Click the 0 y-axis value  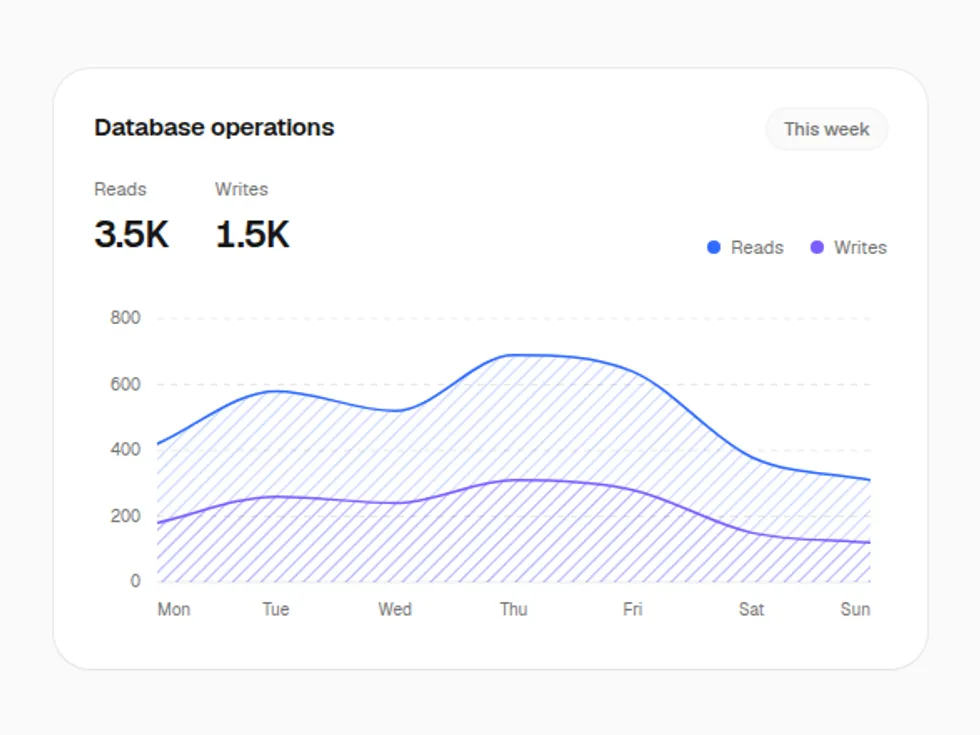click(135, 581)
